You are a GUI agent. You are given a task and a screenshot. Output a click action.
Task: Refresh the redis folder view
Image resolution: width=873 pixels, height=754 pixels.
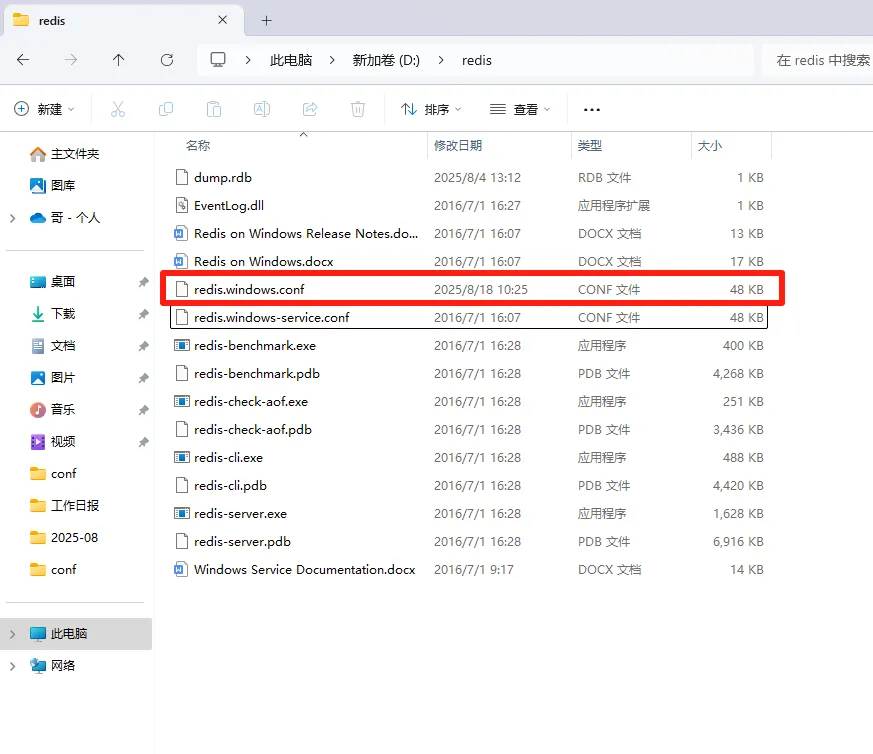point(167,60)
